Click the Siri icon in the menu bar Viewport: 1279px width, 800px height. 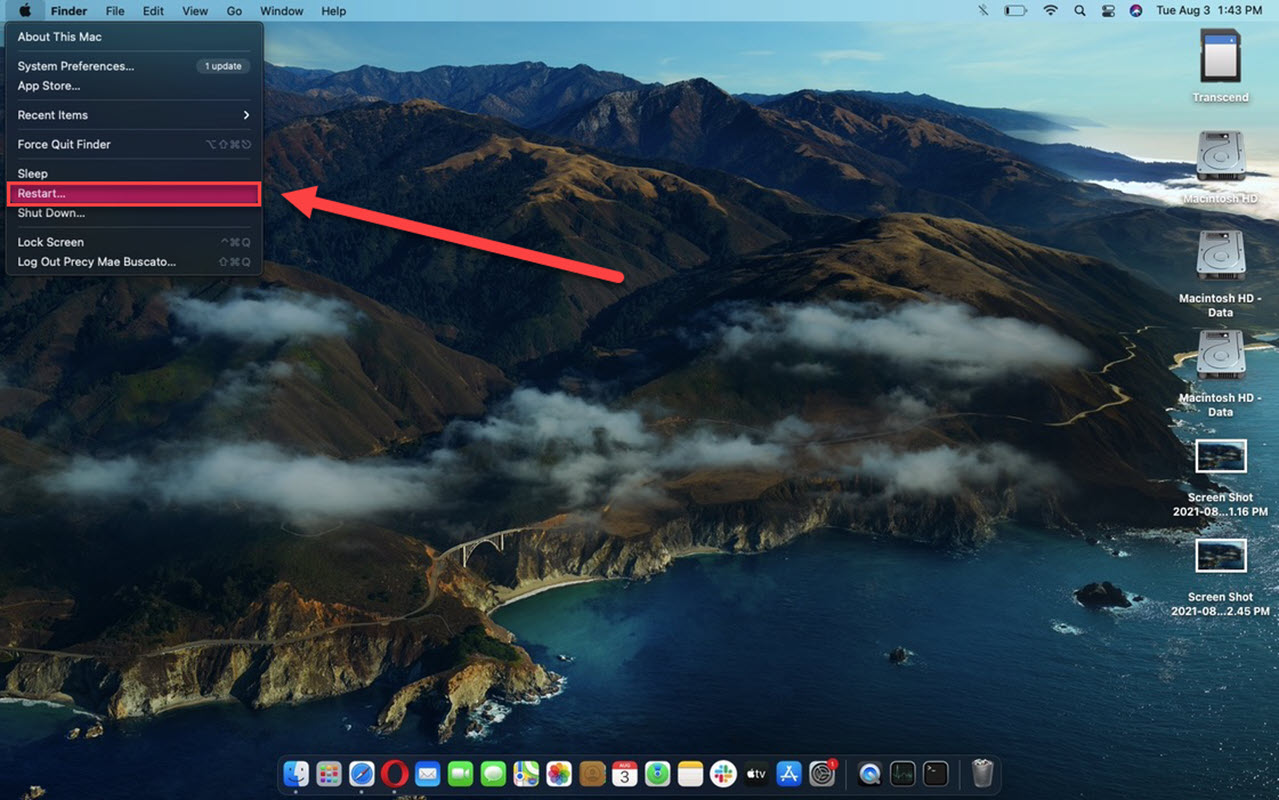point(1135,10)
